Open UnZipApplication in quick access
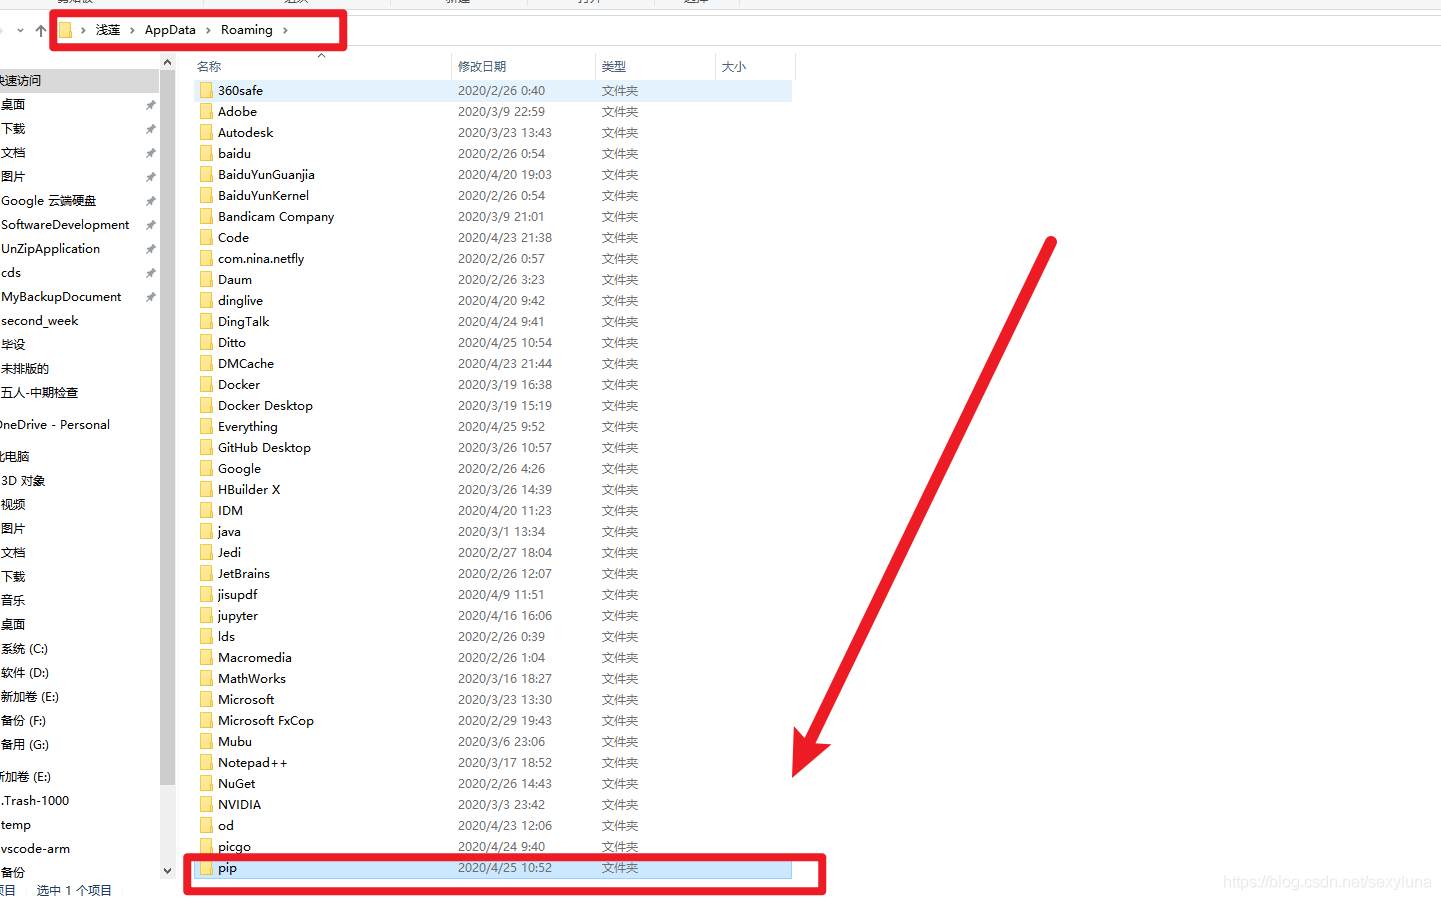 (51, 249)
